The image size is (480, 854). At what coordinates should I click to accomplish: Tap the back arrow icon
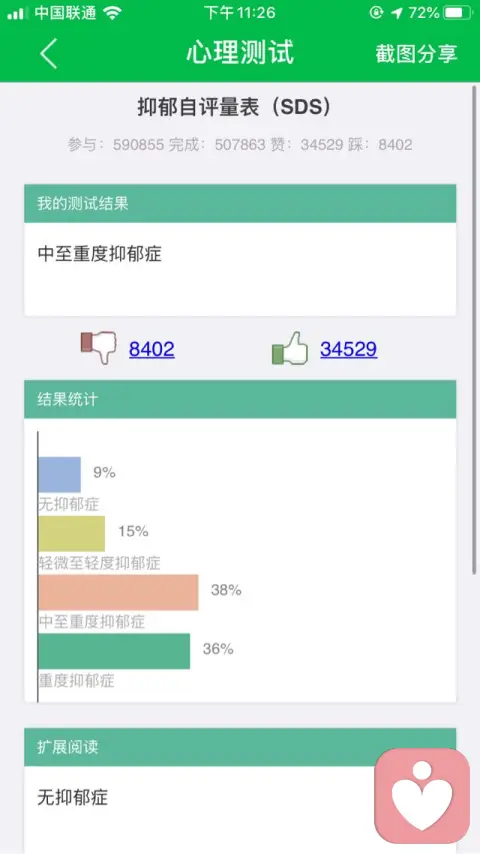point(48,53)
